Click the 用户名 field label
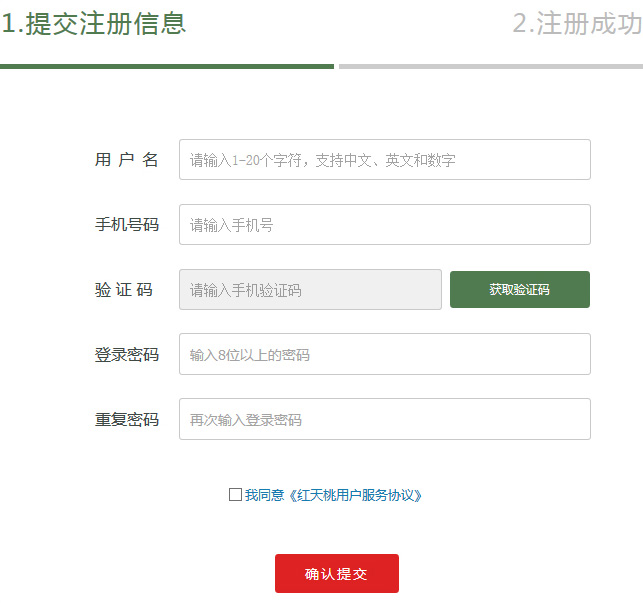The image size is (643, 603). [126, 160]
